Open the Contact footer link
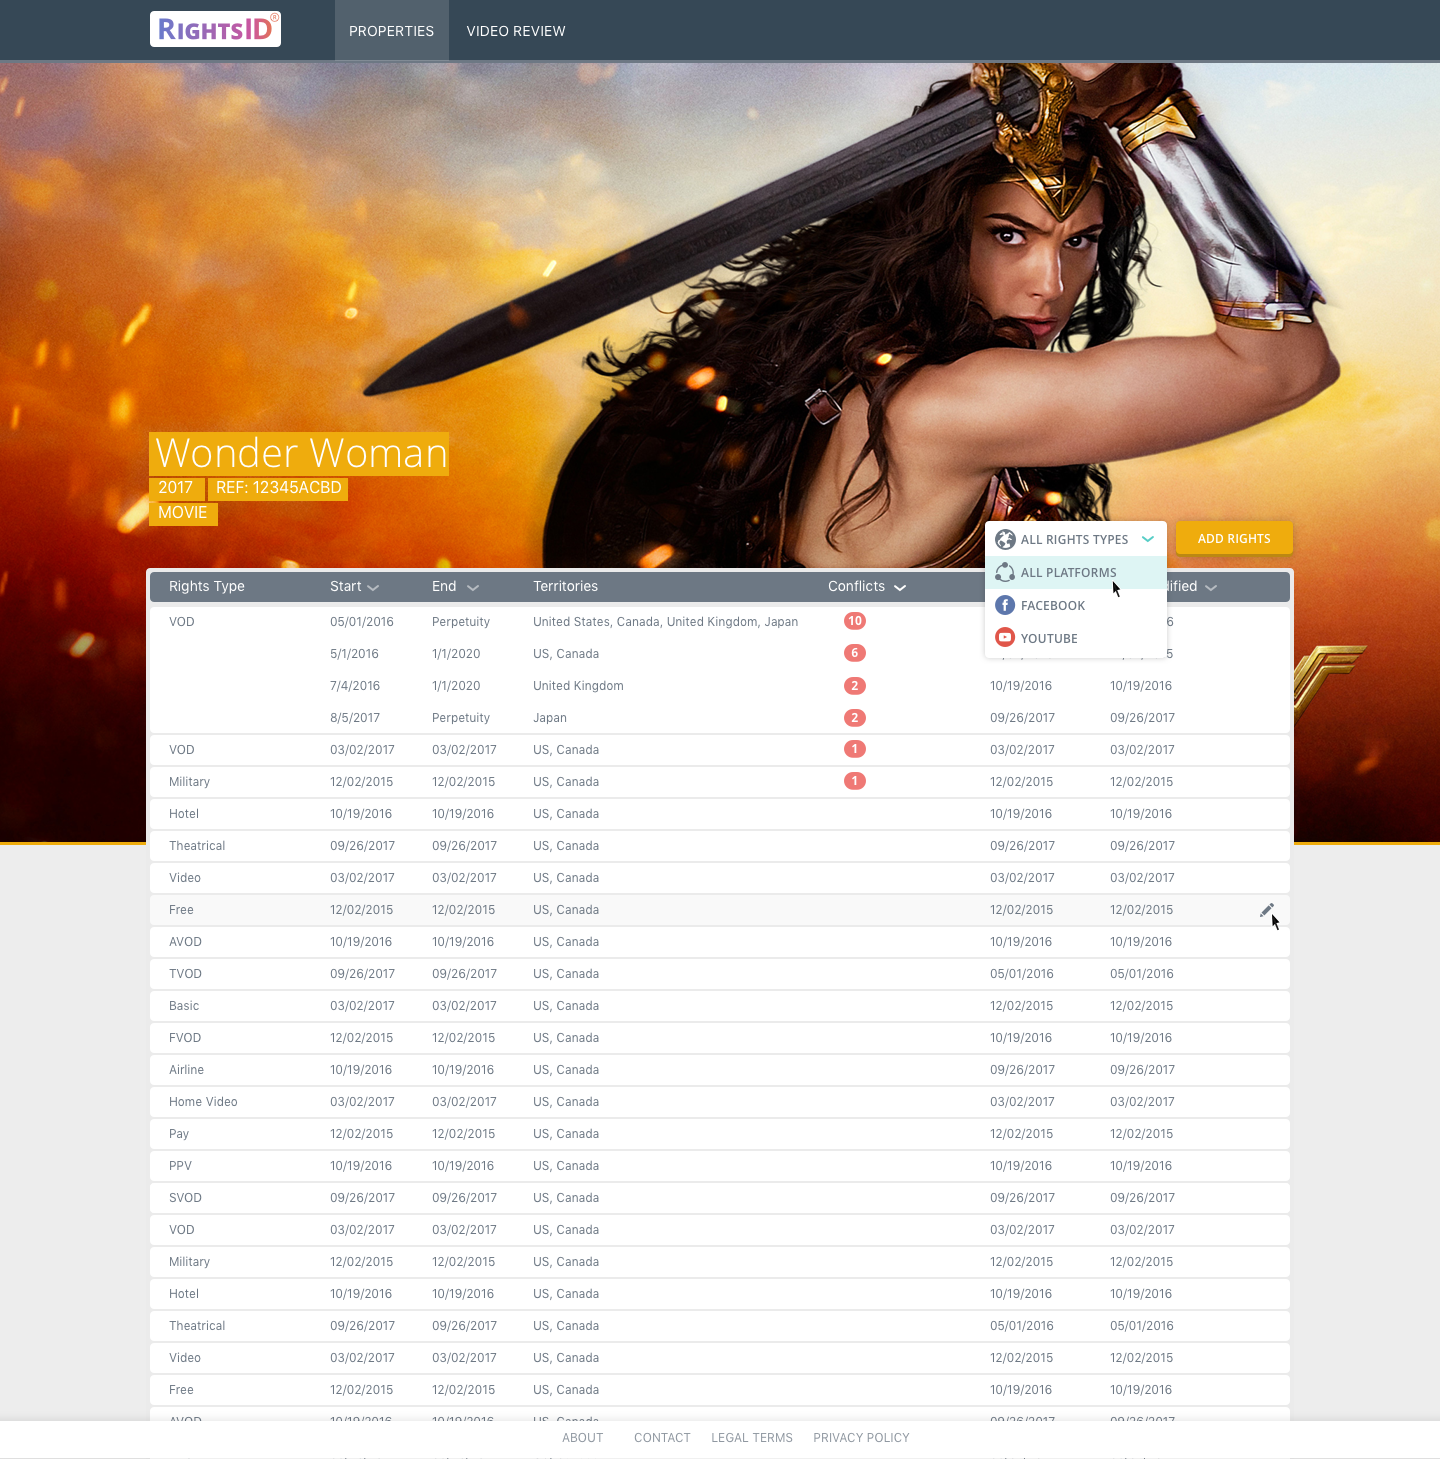Viewport: 1440px width, 1459px height. click(x=662, y=1438)
